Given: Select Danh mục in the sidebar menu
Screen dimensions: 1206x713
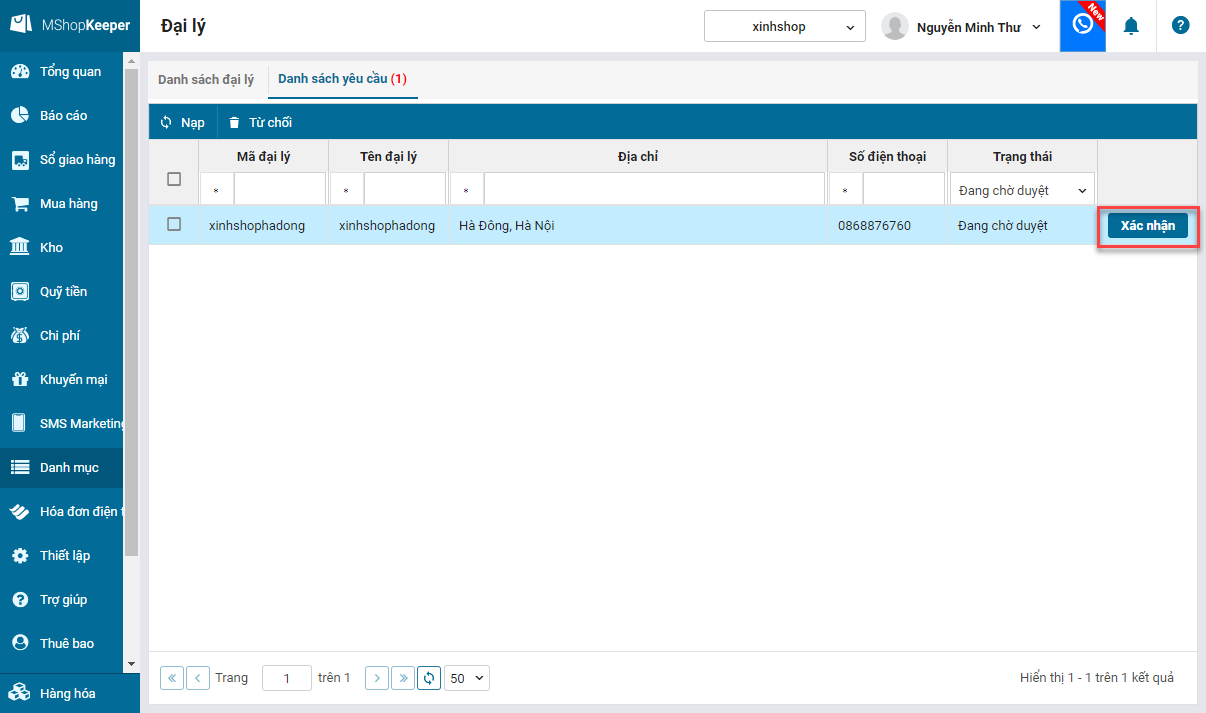Looking at the screenshot, I should 69,468.
